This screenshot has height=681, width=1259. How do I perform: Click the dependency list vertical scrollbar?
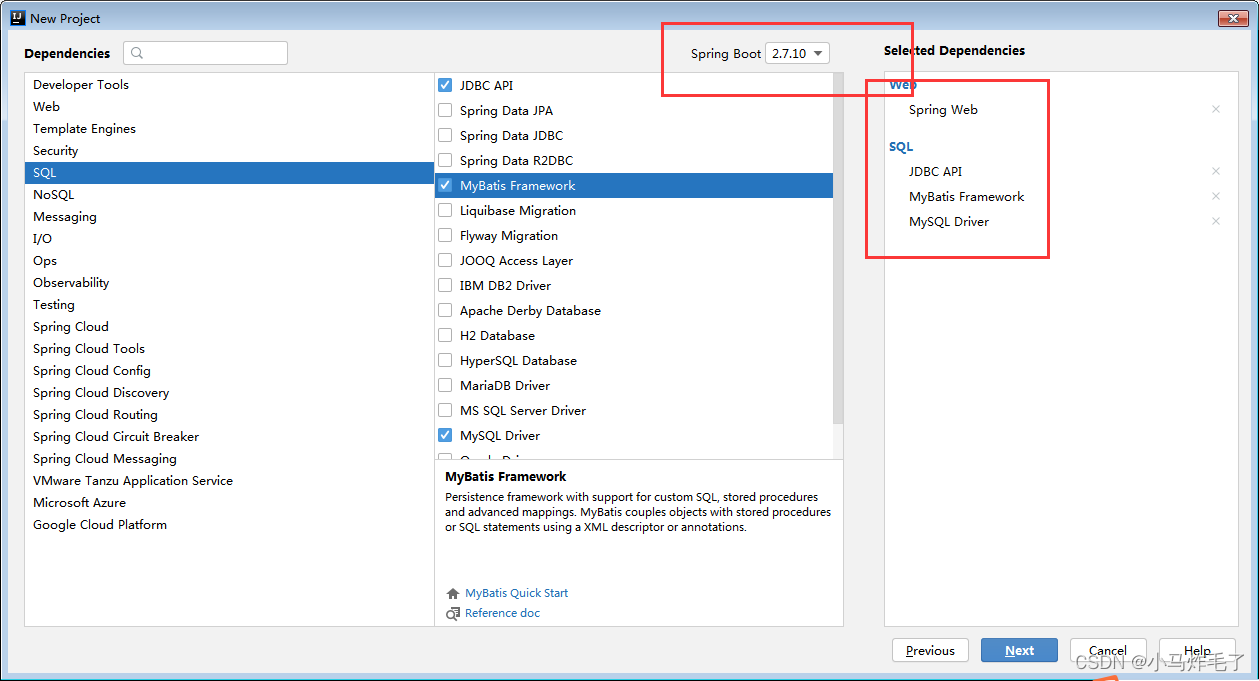click(838, 250)
